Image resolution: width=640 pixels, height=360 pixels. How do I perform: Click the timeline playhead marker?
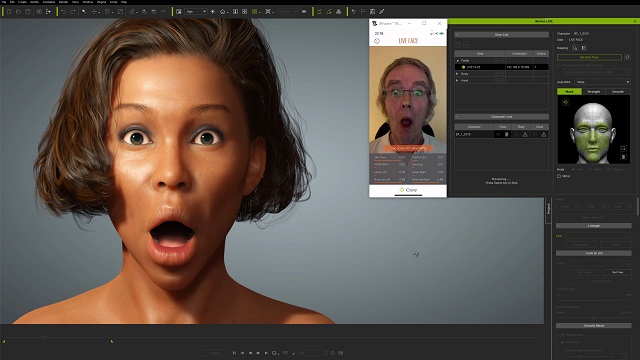(43, 337)
